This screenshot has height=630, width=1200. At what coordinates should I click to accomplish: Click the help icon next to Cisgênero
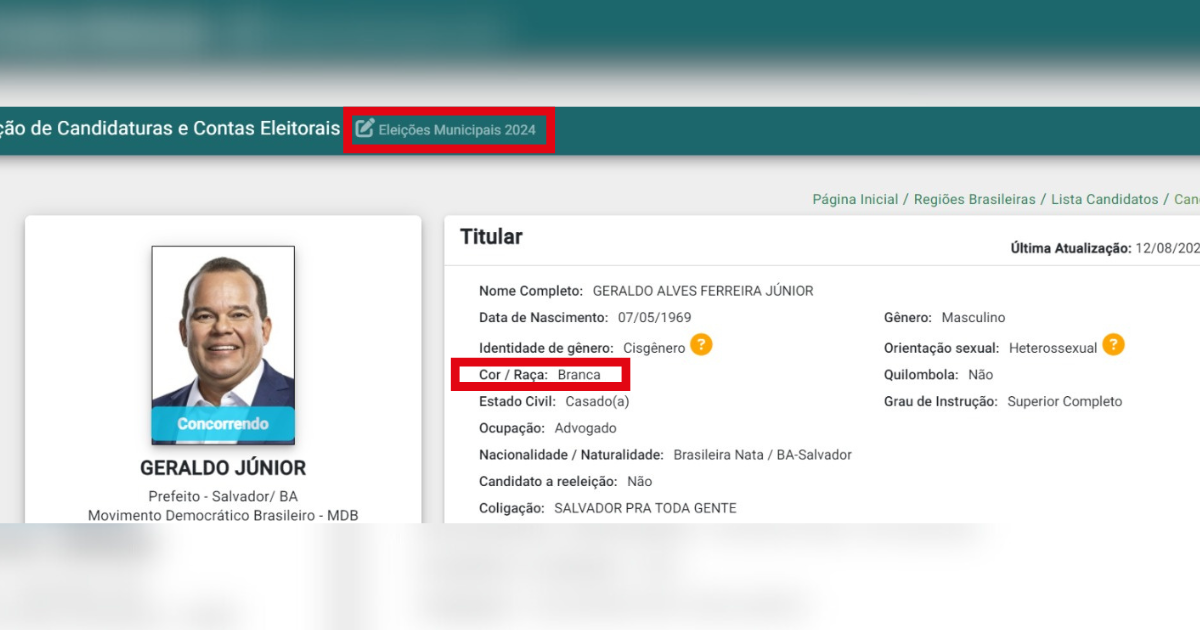pyautogui.click(x=701, y=346)
